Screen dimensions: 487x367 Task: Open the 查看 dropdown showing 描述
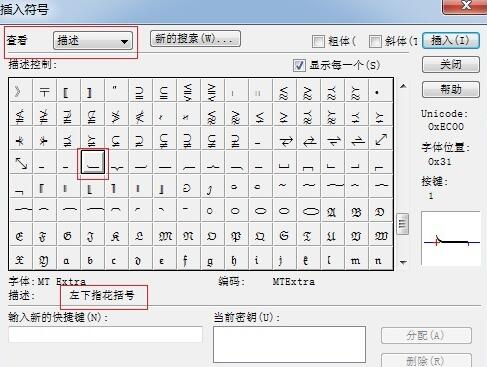[x=93, y=41]
